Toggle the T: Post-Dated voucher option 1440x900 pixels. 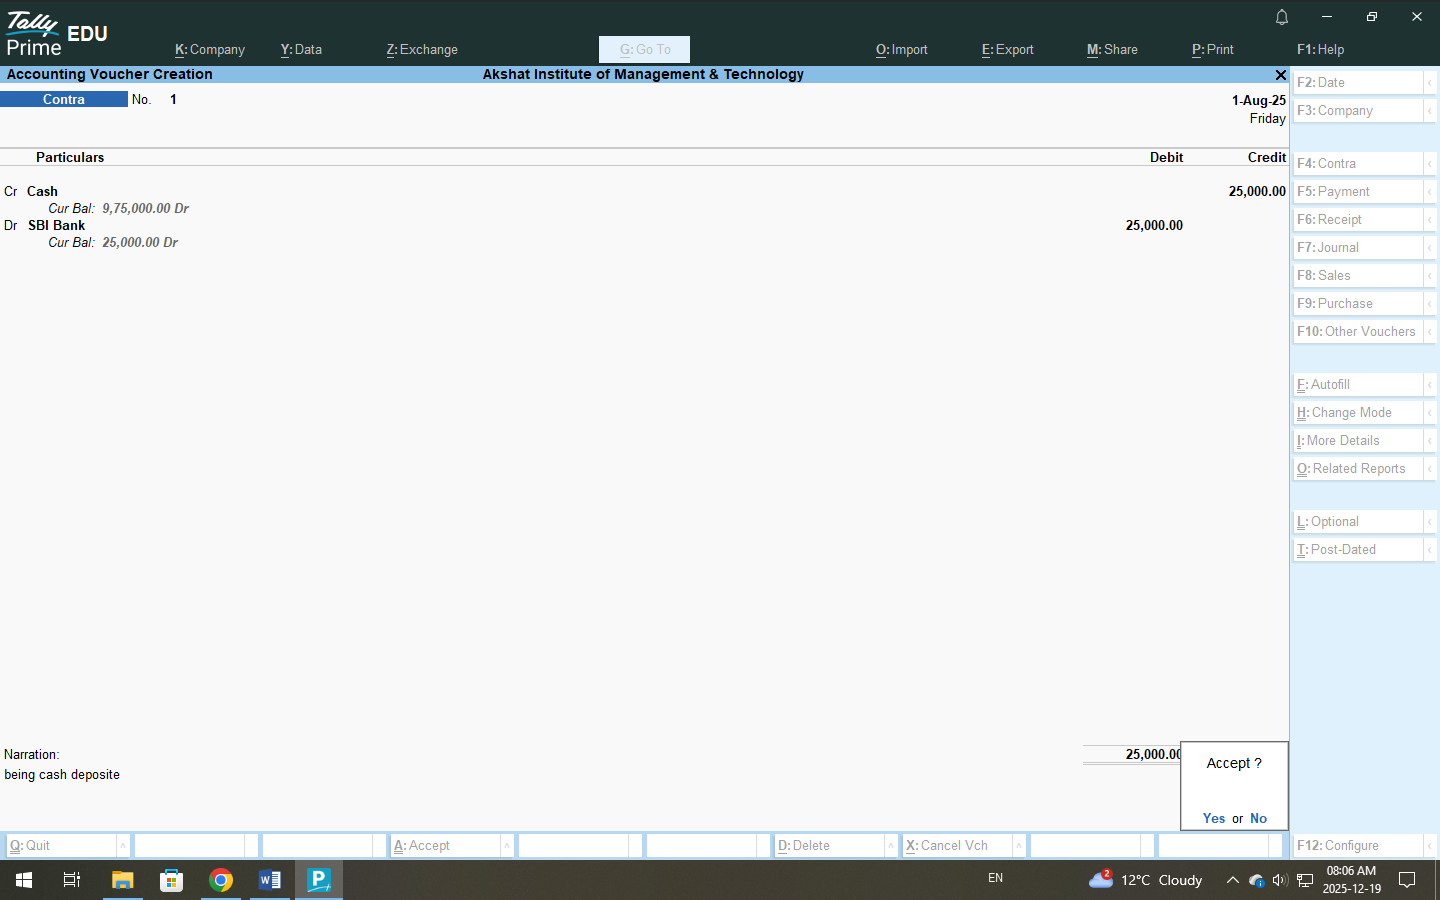1357,550
